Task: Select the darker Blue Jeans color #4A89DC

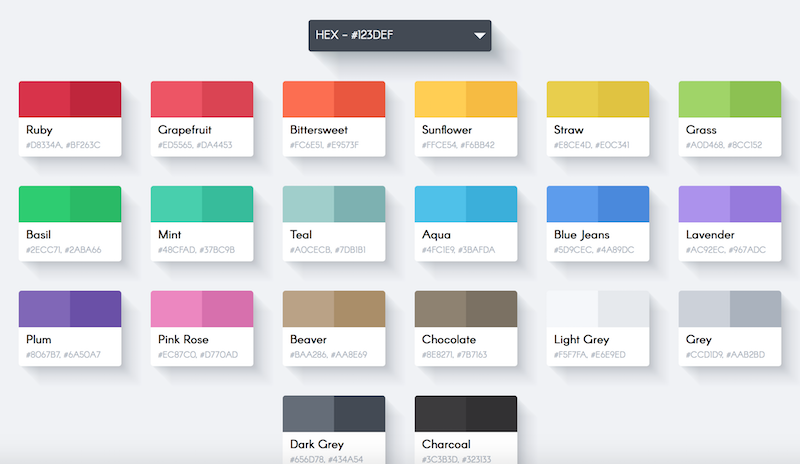Action: click(x=624, y=204)
